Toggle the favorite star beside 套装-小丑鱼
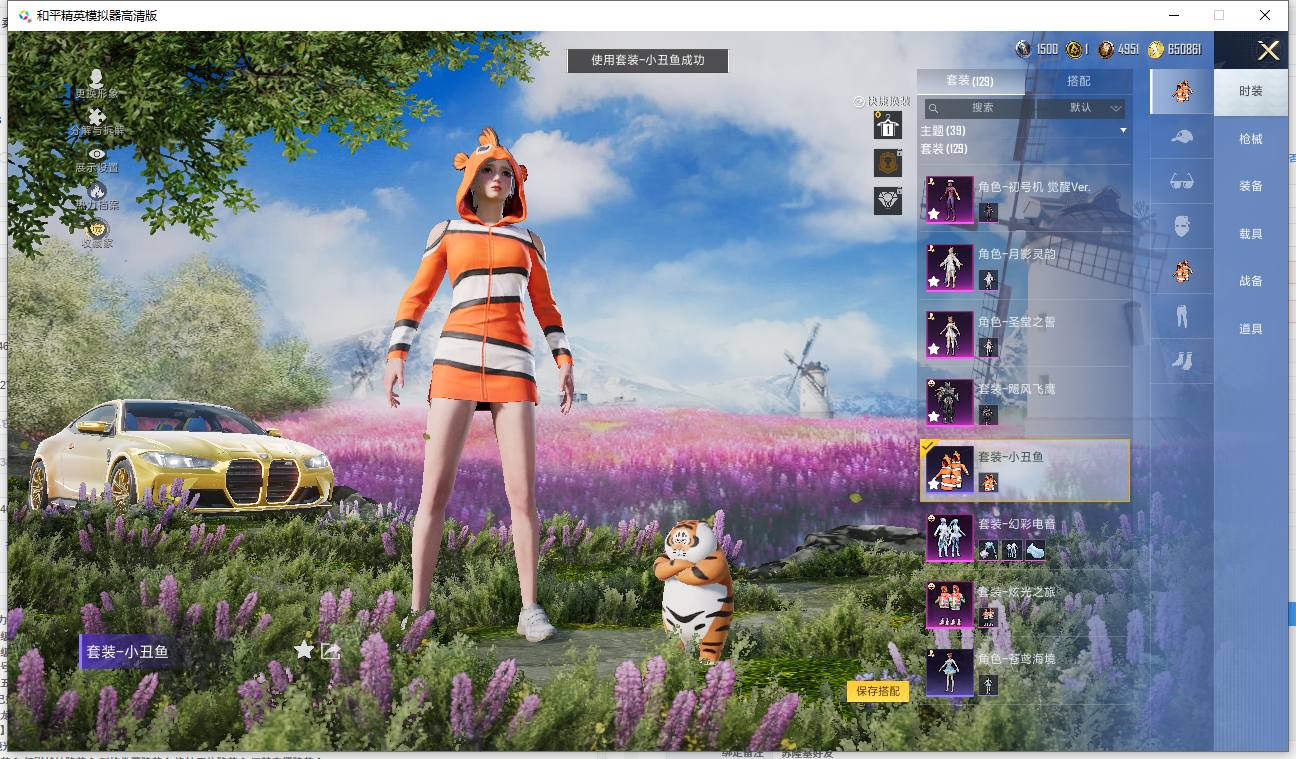Viewport: 1296px width, 759px height. (x=304, y=650)
